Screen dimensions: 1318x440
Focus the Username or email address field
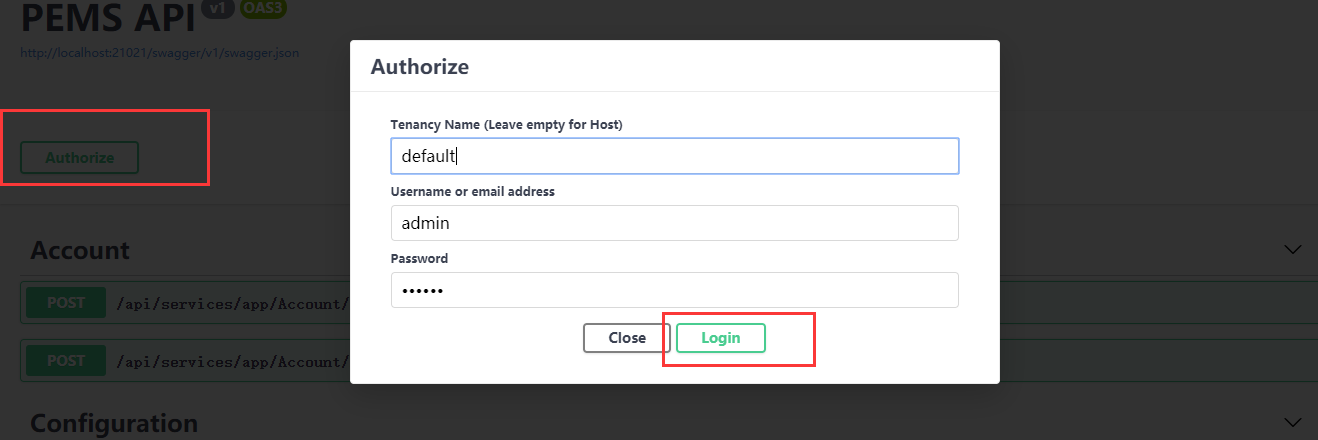pos(674,223)
